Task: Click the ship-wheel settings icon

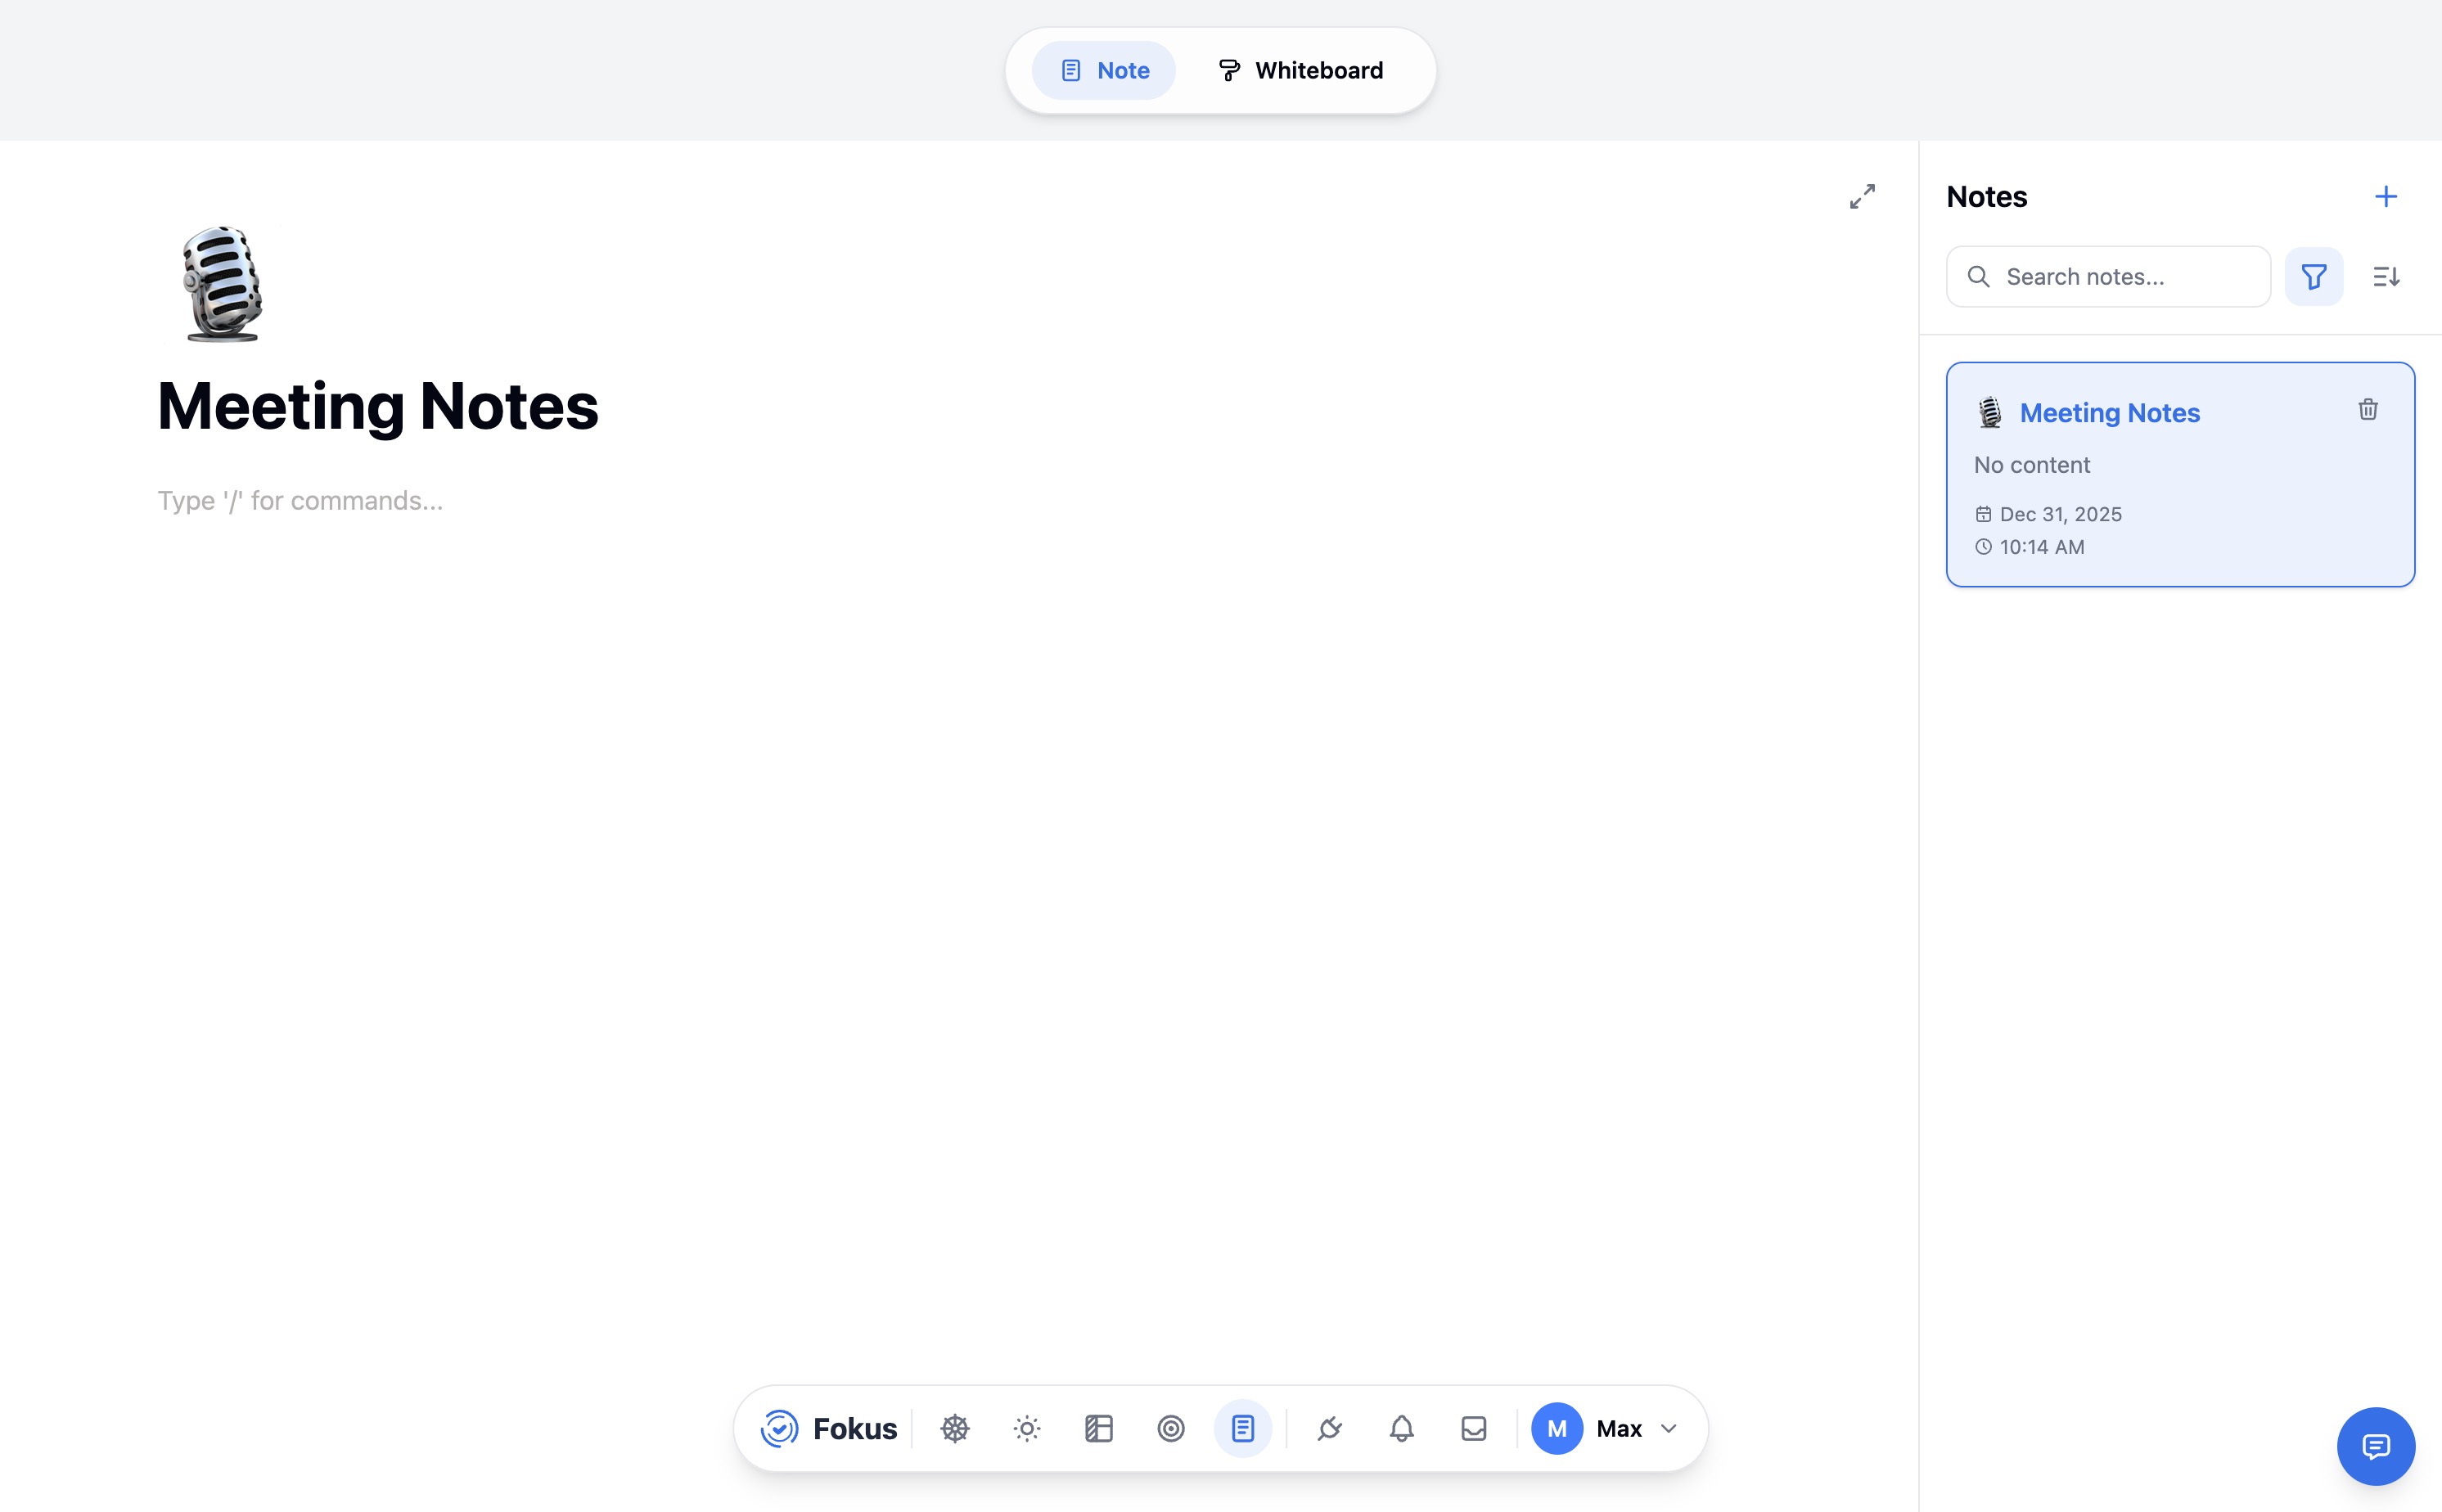Action: click(955, 1428)
